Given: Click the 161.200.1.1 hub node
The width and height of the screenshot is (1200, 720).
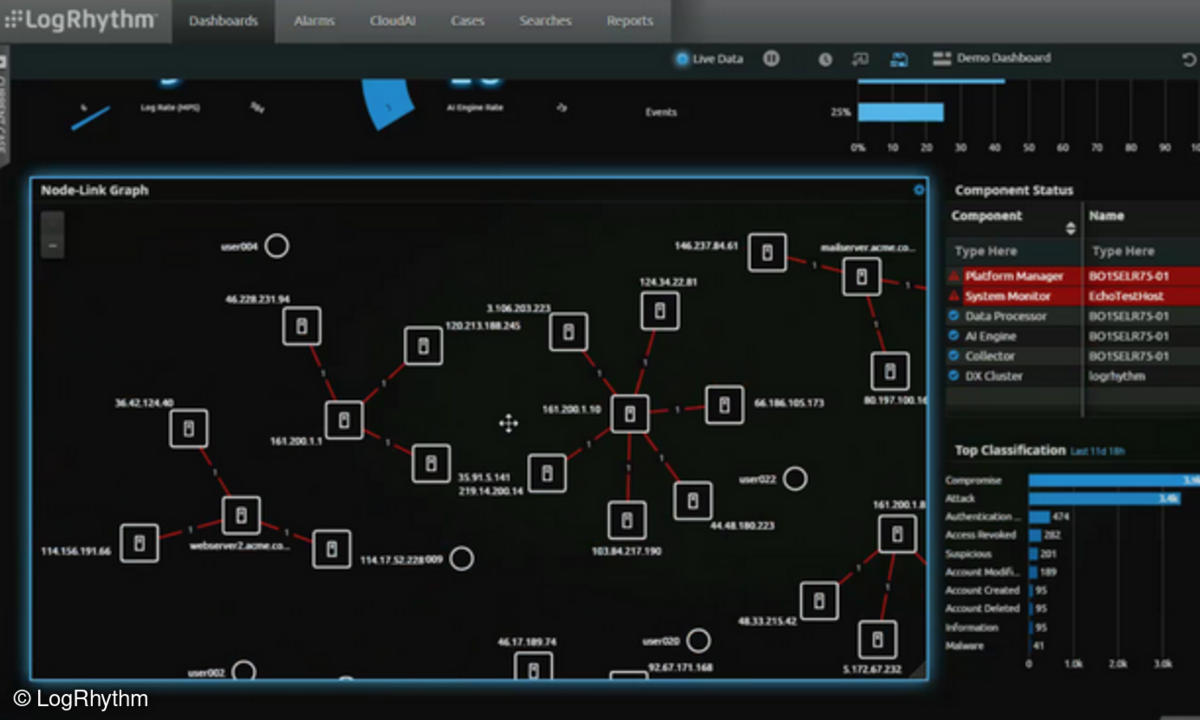Looking at the screenshot, I should click(x=344, y=420).
